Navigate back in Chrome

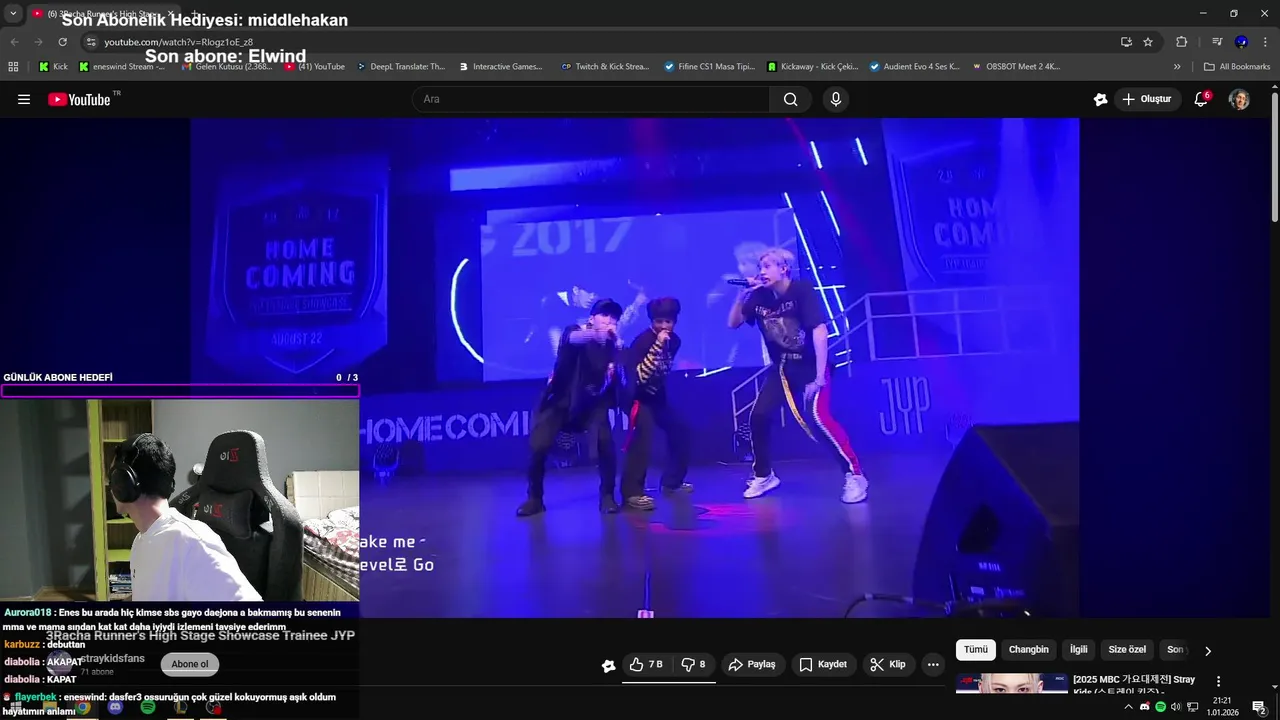pos(14,42)
